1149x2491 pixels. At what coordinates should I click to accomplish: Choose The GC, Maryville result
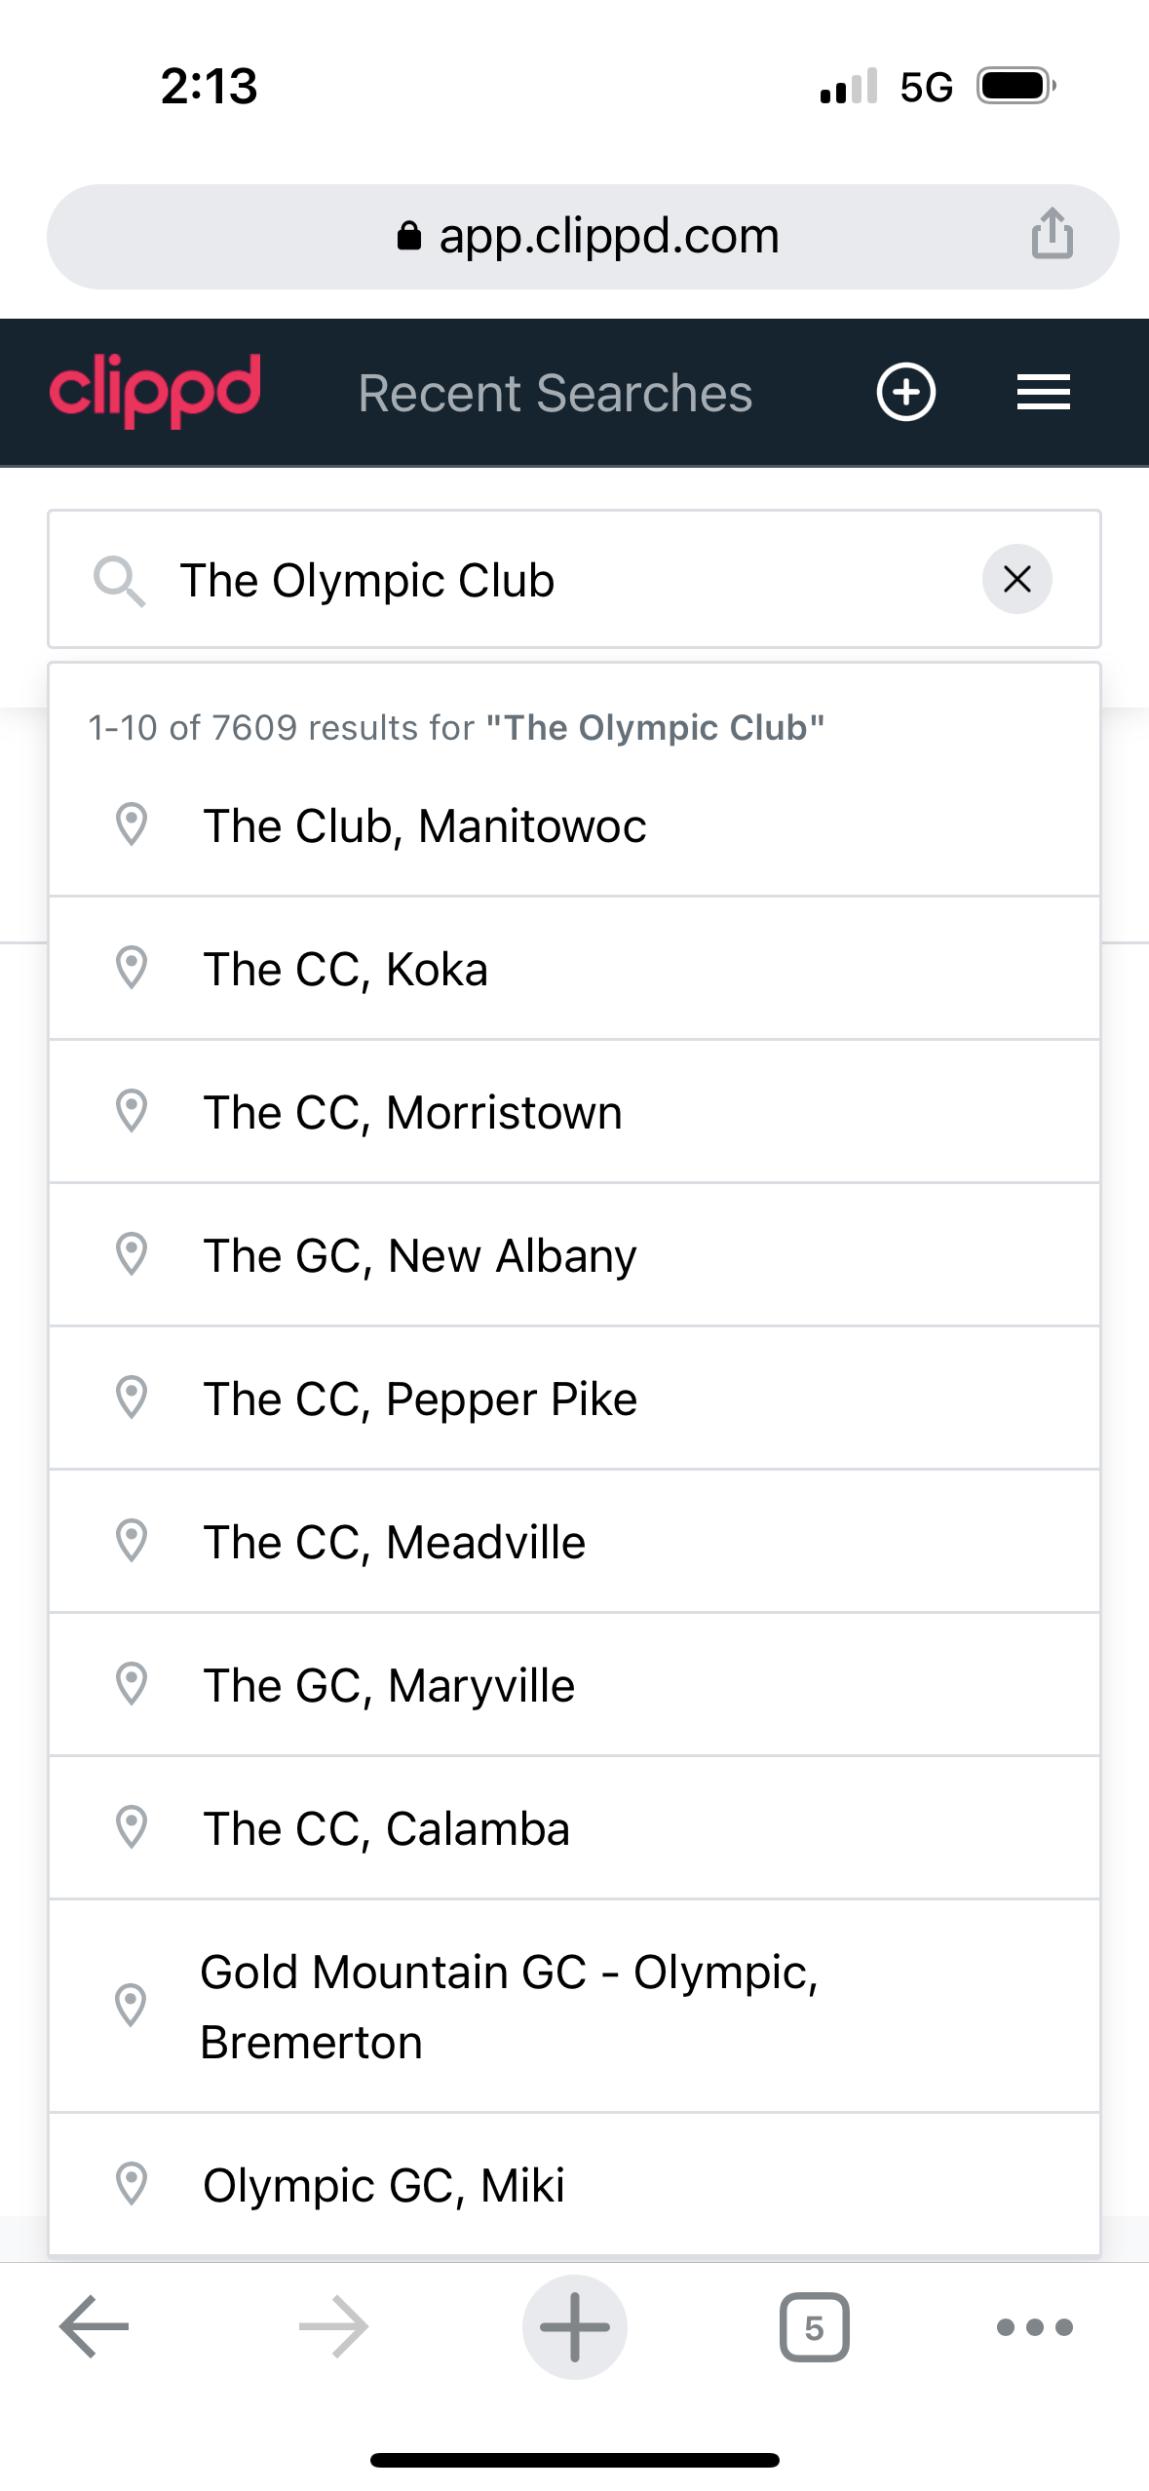[389, 1685]
